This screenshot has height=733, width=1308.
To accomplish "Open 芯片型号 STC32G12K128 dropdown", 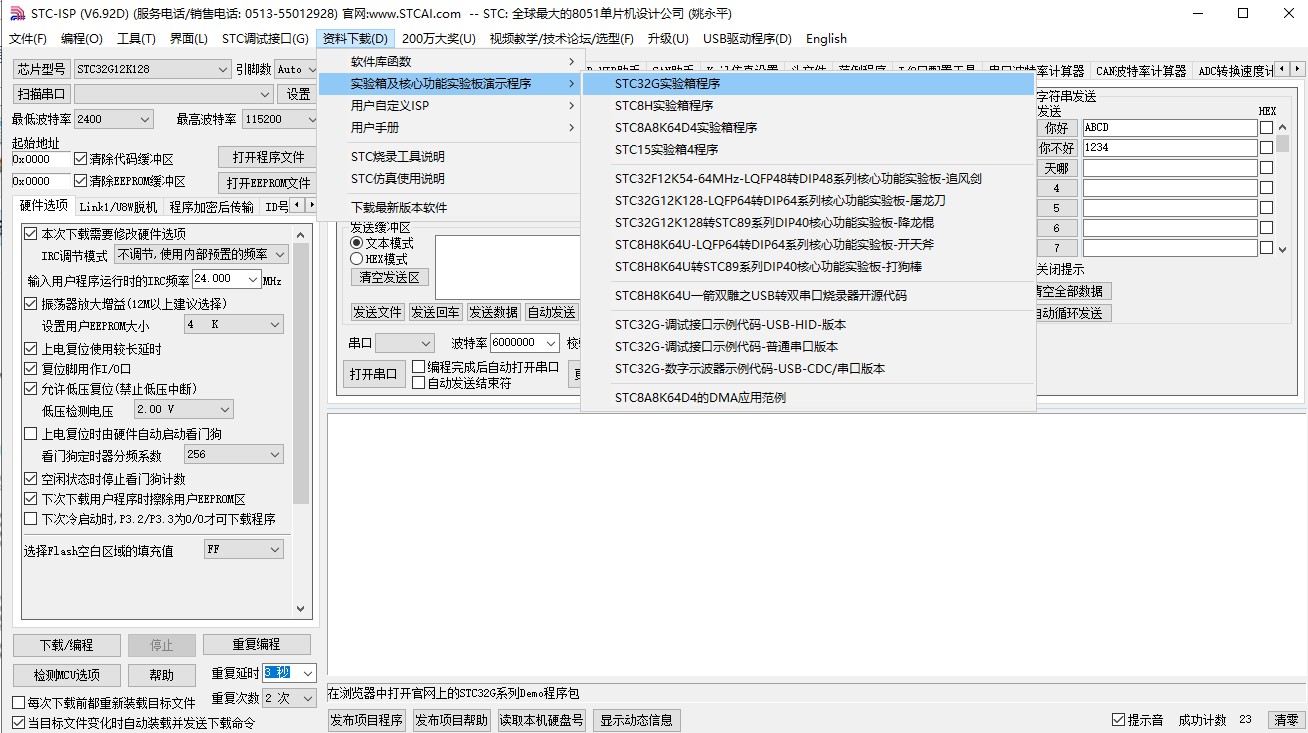I will click(x=152, y=69).
